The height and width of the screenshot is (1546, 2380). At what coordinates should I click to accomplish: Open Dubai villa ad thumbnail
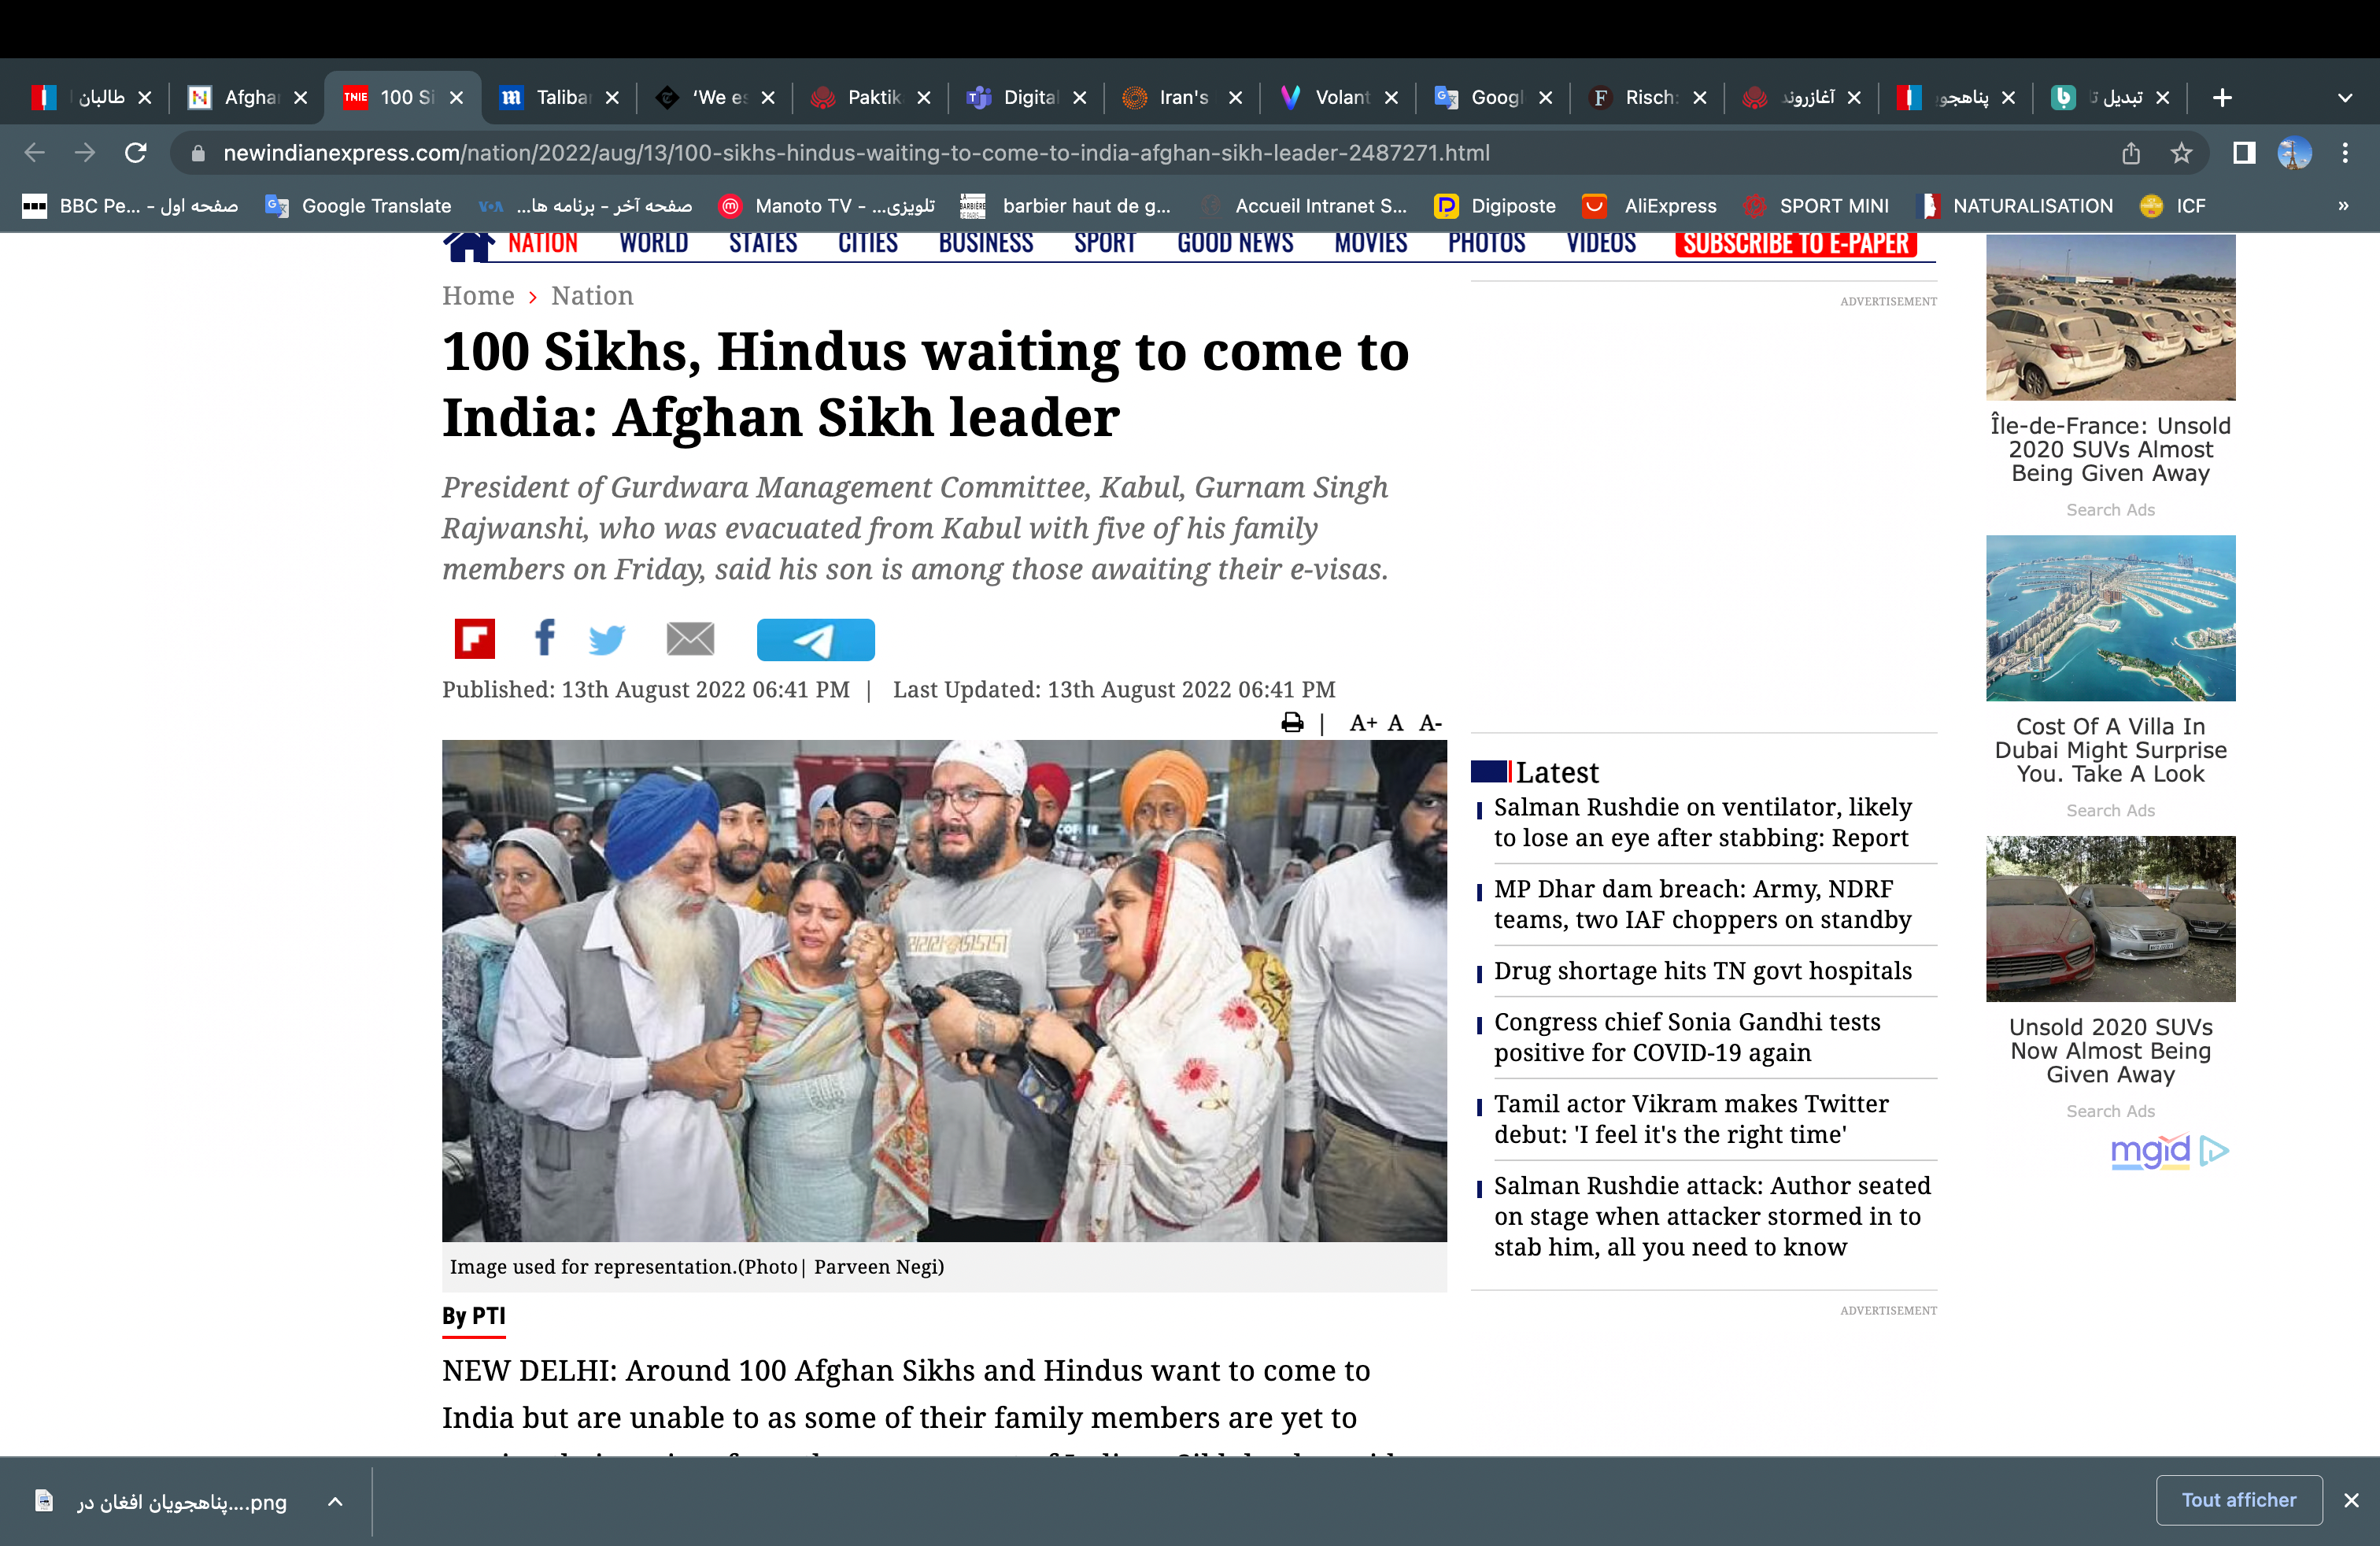coord(2110,618)
